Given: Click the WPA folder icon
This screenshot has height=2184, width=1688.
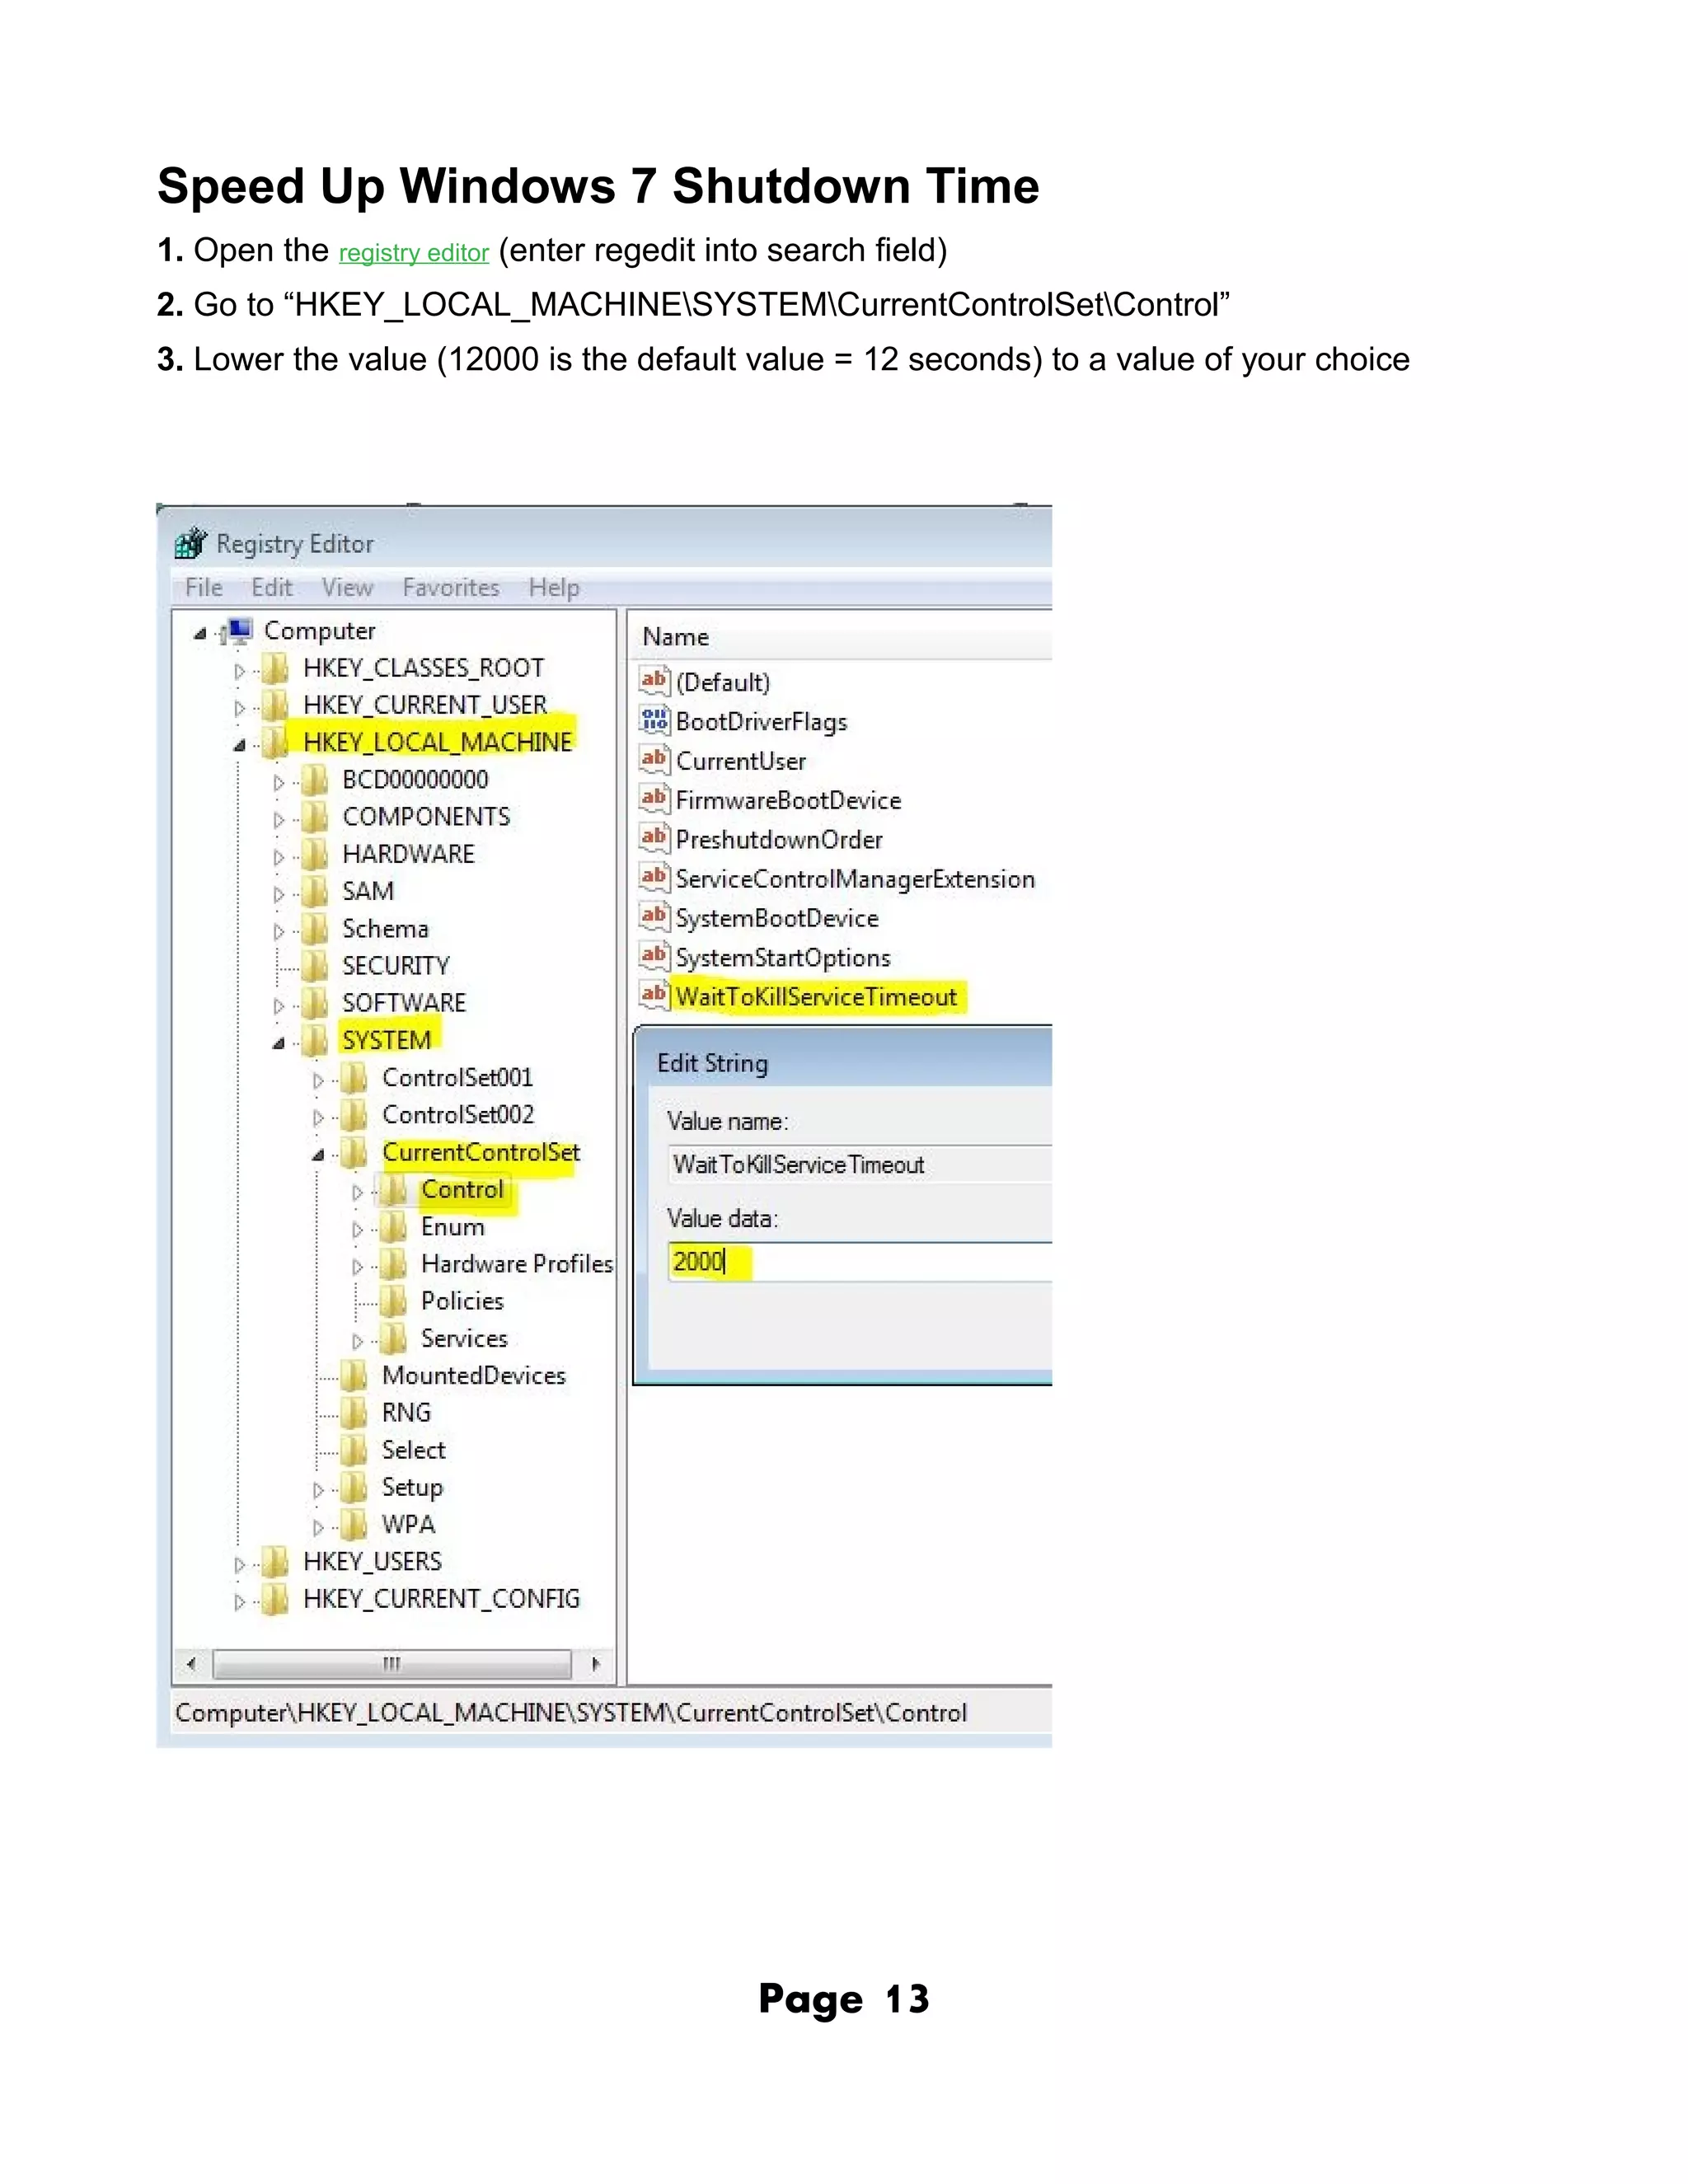Looking at the screenshot, I should 354,1524.
